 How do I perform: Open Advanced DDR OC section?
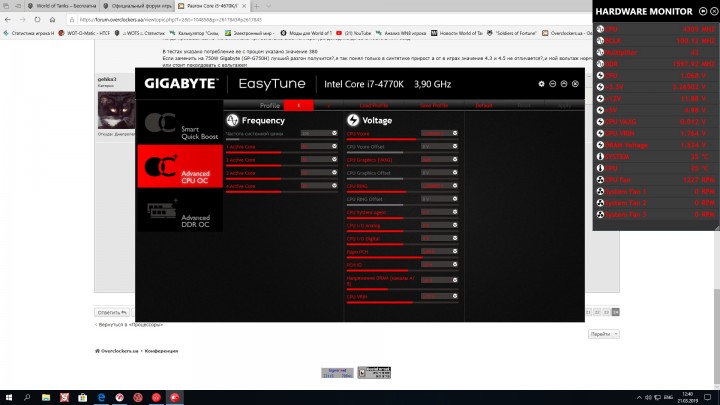[180, 210]
